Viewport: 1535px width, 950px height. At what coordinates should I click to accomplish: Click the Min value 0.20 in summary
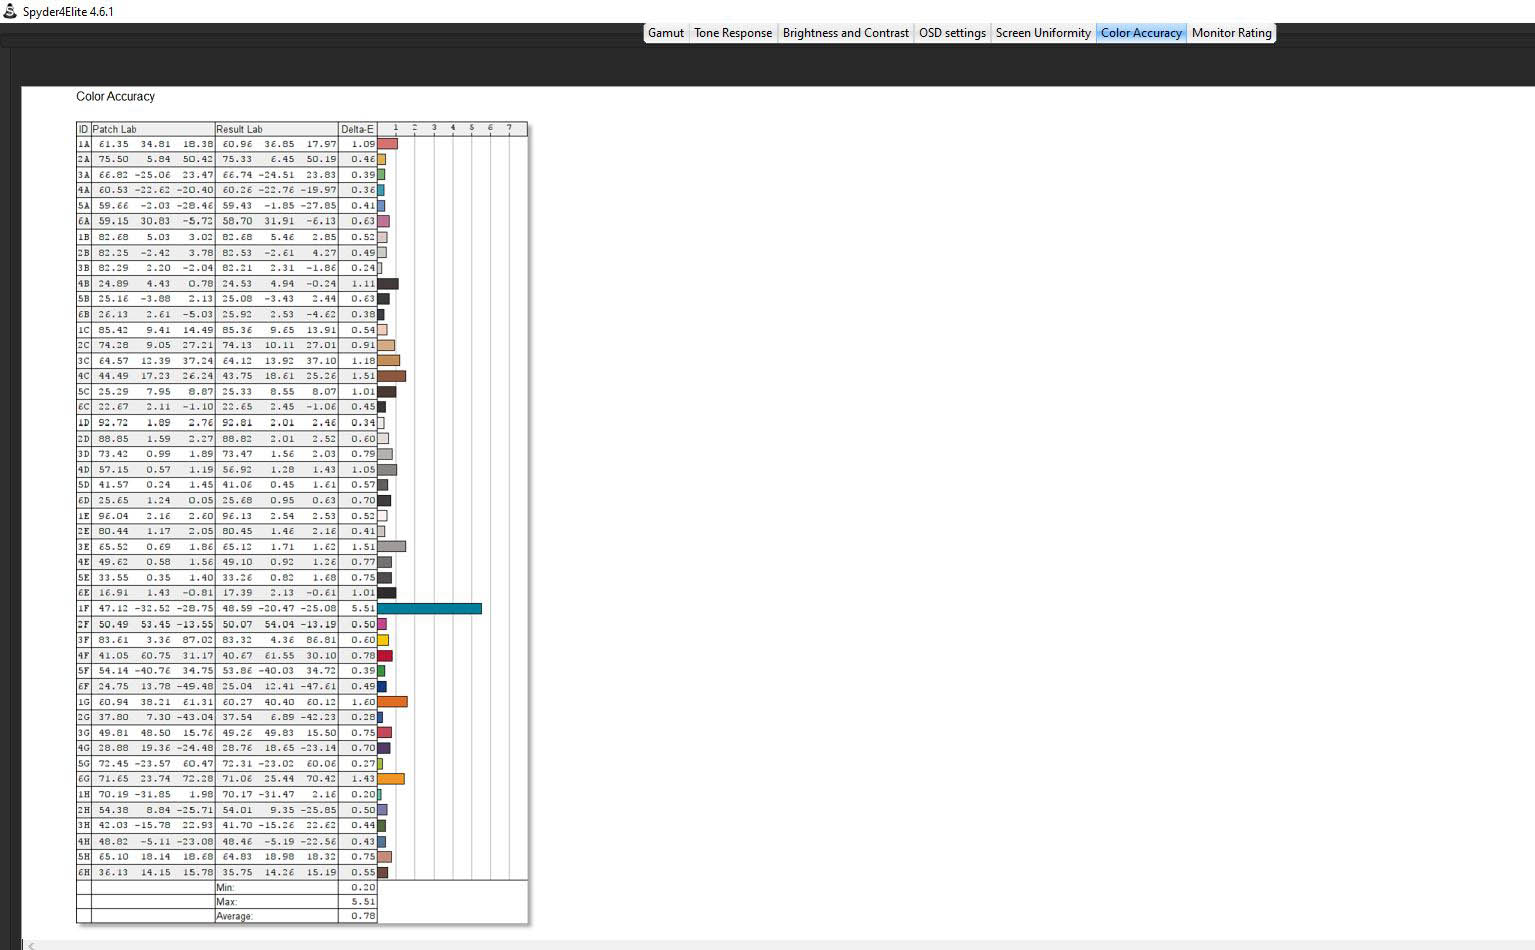point(364,887)
